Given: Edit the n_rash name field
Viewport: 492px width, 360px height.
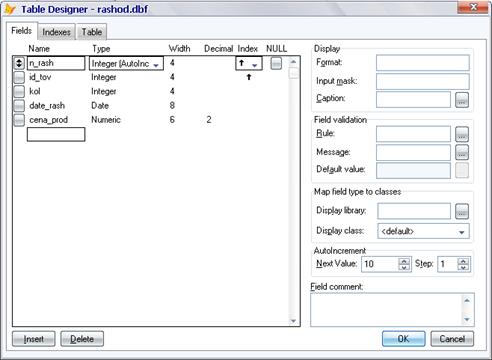Looking at the screenshot, I should 56,63.
